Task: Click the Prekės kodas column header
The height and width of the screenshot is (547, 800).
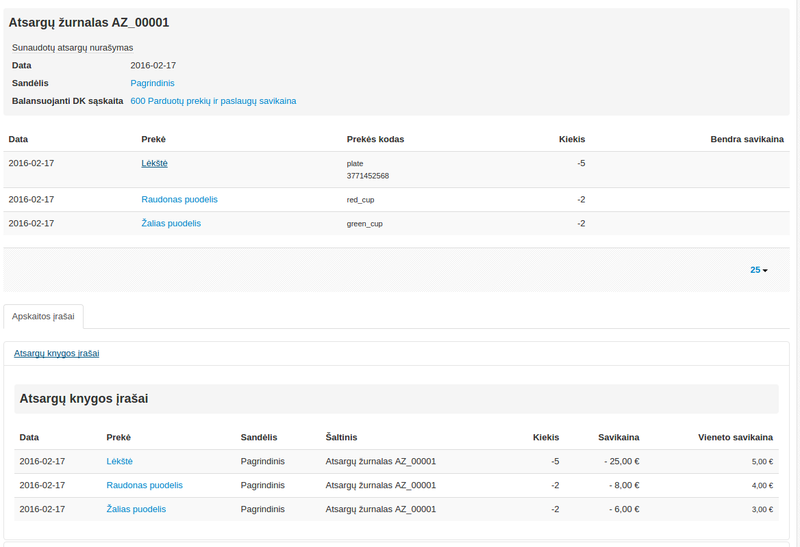Action: [375, 139]
